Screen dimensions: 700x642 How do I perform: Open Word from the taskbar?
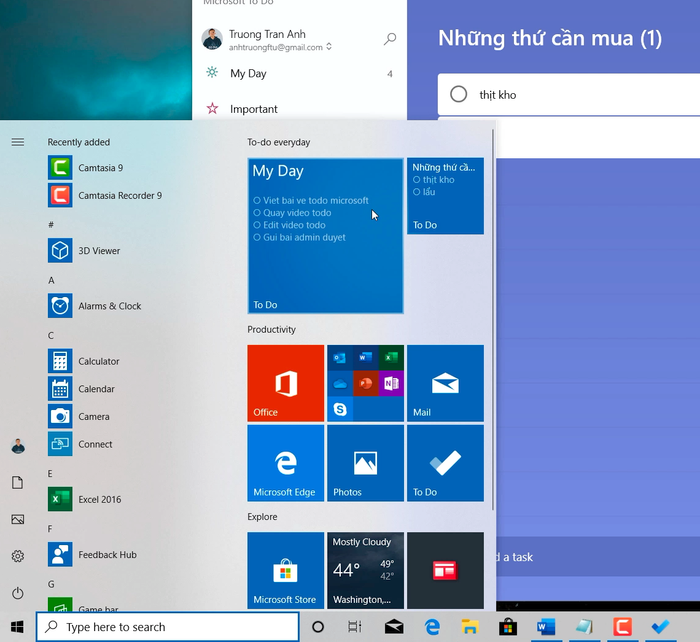click(x=546, y=627)
